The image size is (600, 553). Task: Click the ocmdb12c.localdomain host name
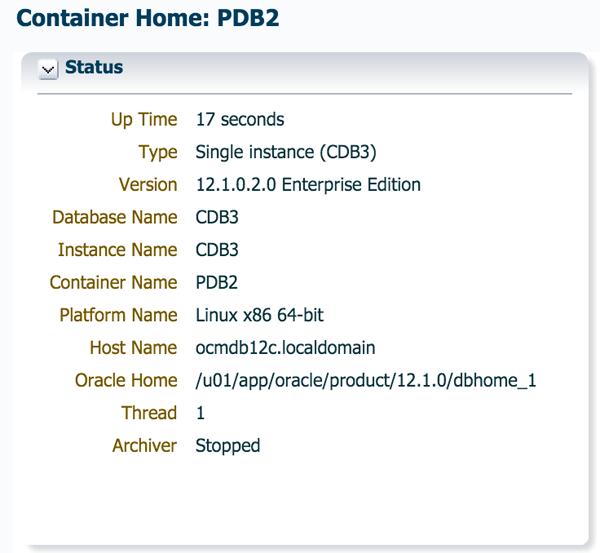(x=285, y=348)
